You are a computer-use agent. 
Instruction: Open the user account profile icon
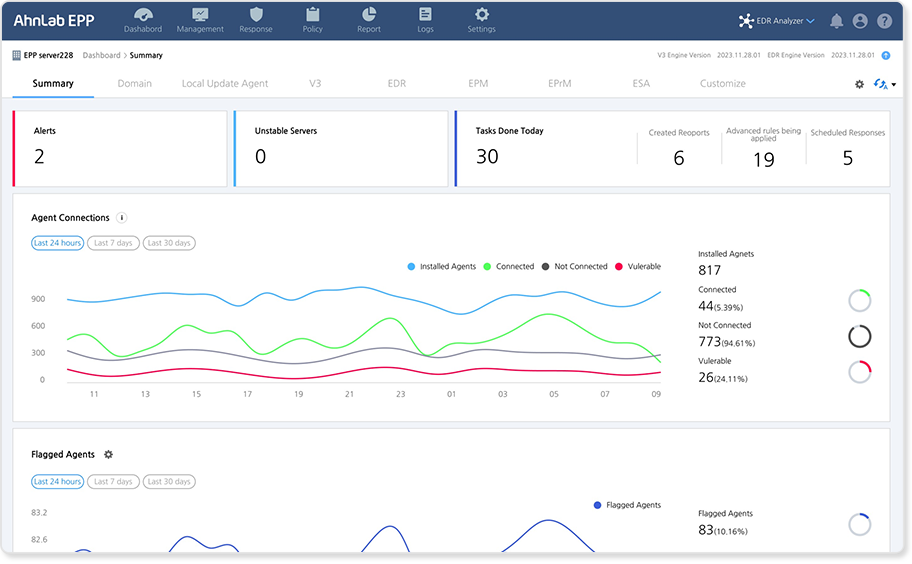point(860,21)
